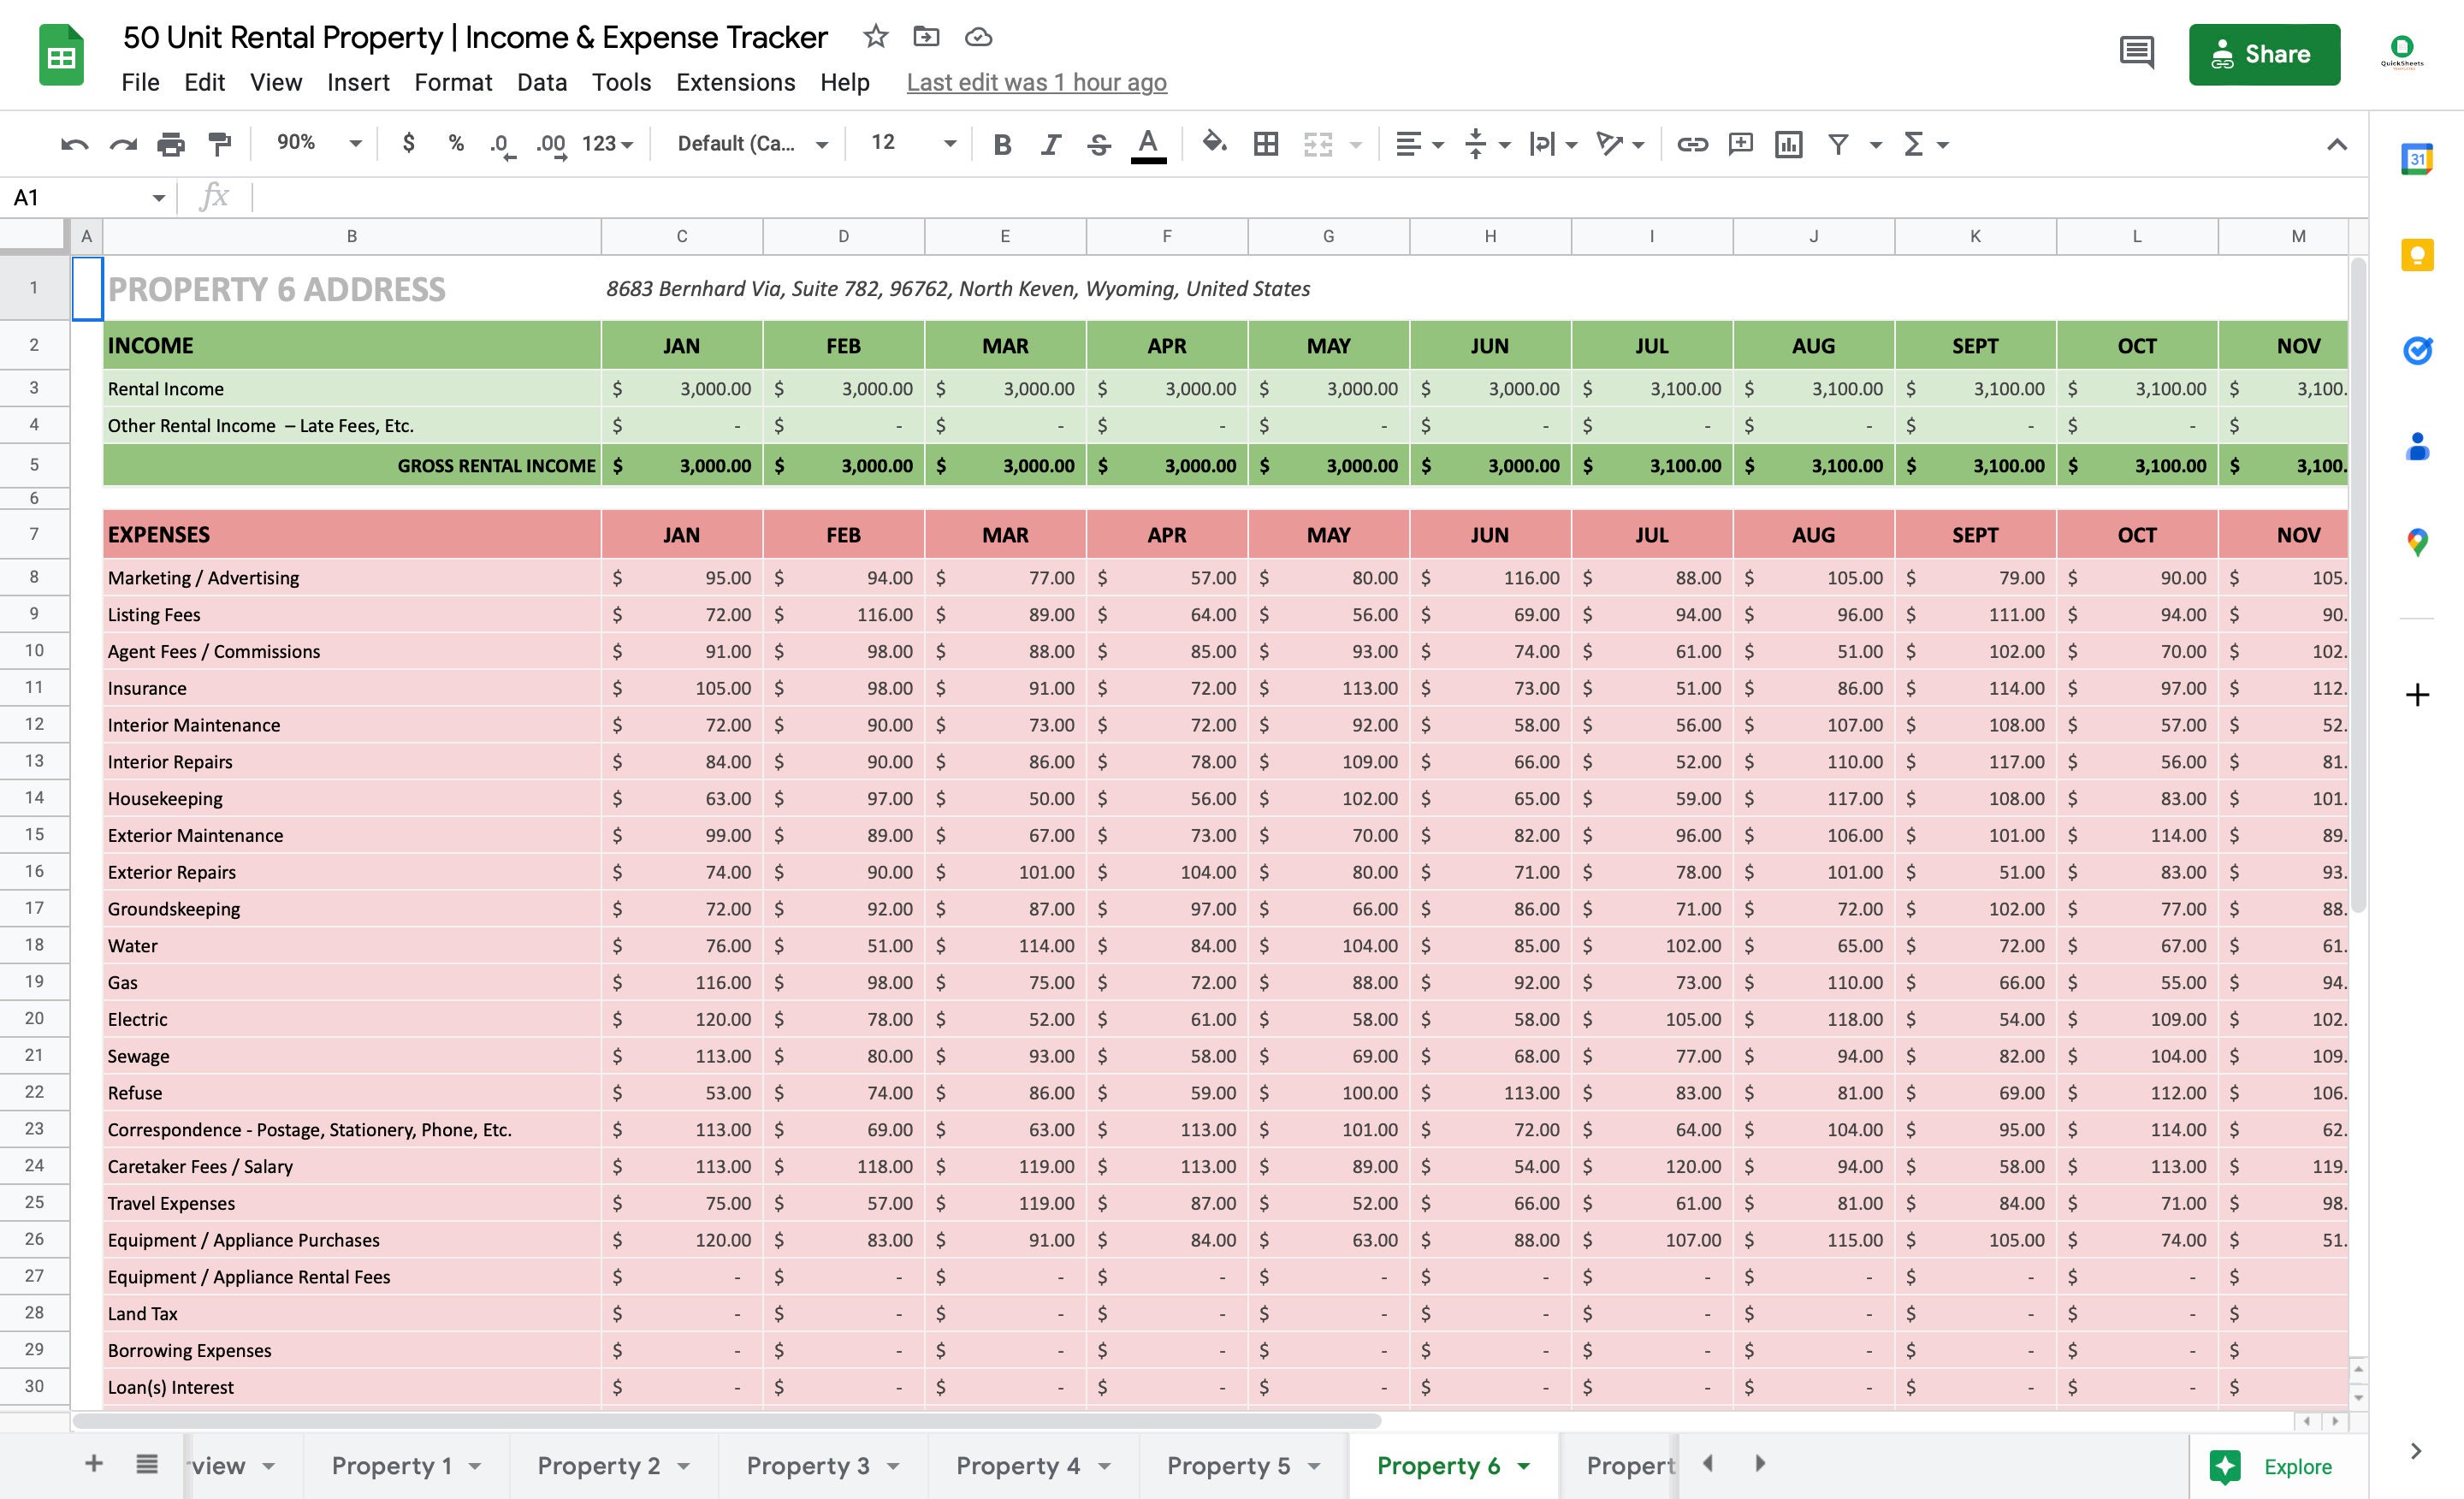The width and height of the screenshot is (2464, 1499).
Task: Click Get add-ons plus icon
Action: [2416, 695]
